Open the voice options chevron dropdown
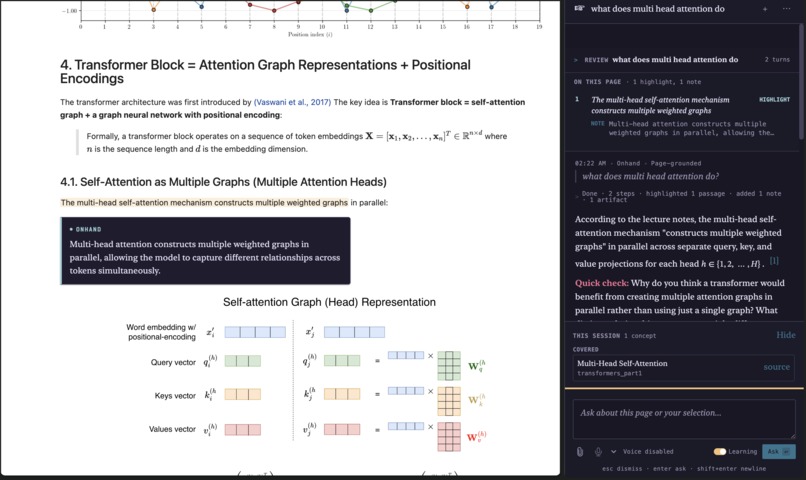806x480 pixels. [613, 451]
